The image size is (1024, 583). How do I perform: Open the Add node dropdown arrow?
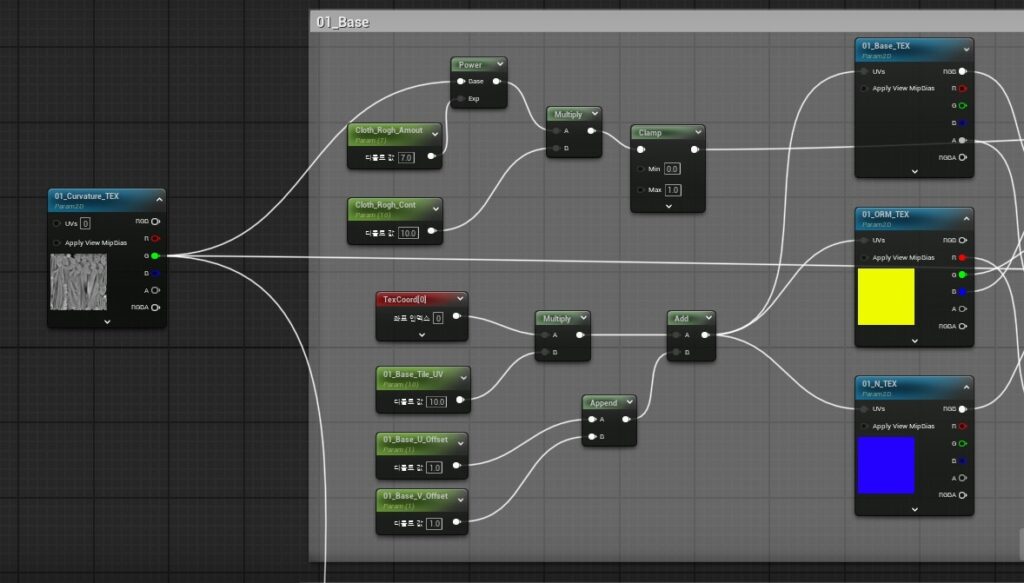(709, 318)
